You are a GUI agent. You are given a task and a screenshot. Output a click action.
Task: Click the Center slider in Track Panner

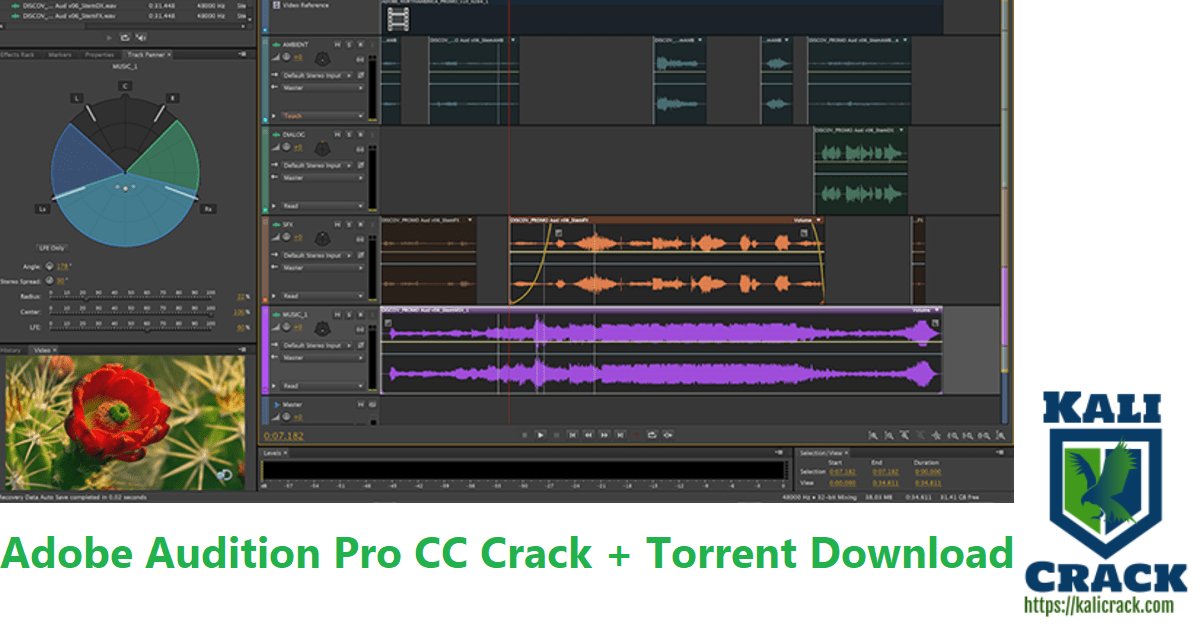coord(130,313)
